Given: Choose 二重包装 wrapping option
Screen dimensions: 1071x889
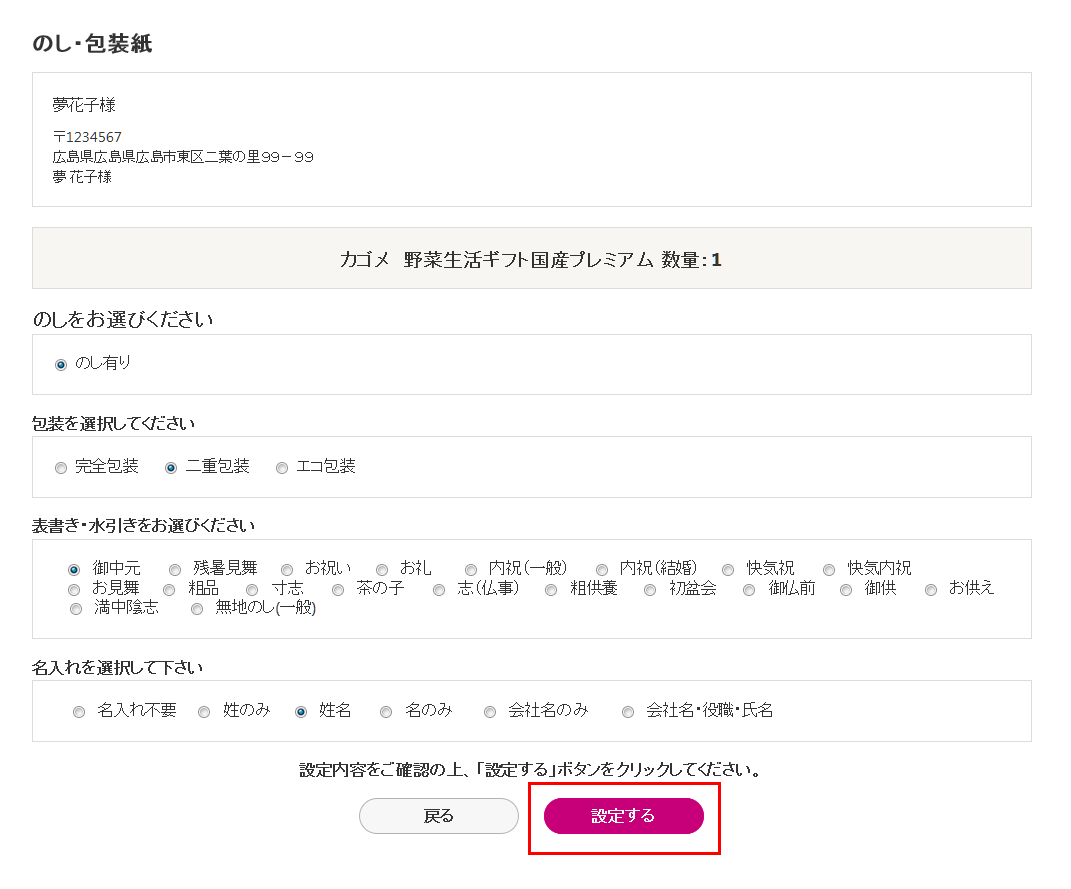Looking at the screenshot, I should 171,468.
